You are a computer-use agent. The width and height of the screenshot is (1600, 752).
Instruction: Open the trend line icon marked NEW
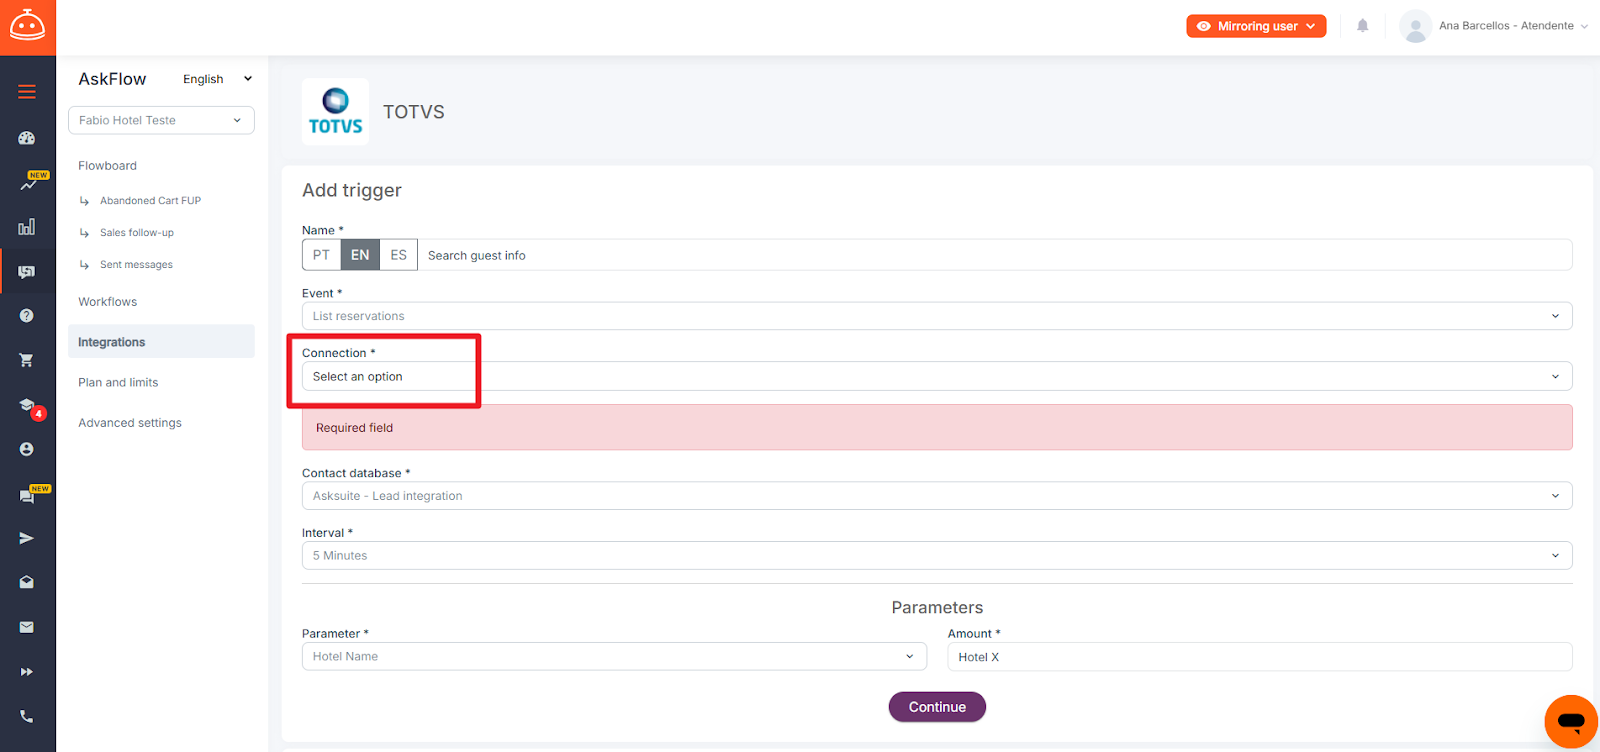pyautogui.click(x=30, y=182)
